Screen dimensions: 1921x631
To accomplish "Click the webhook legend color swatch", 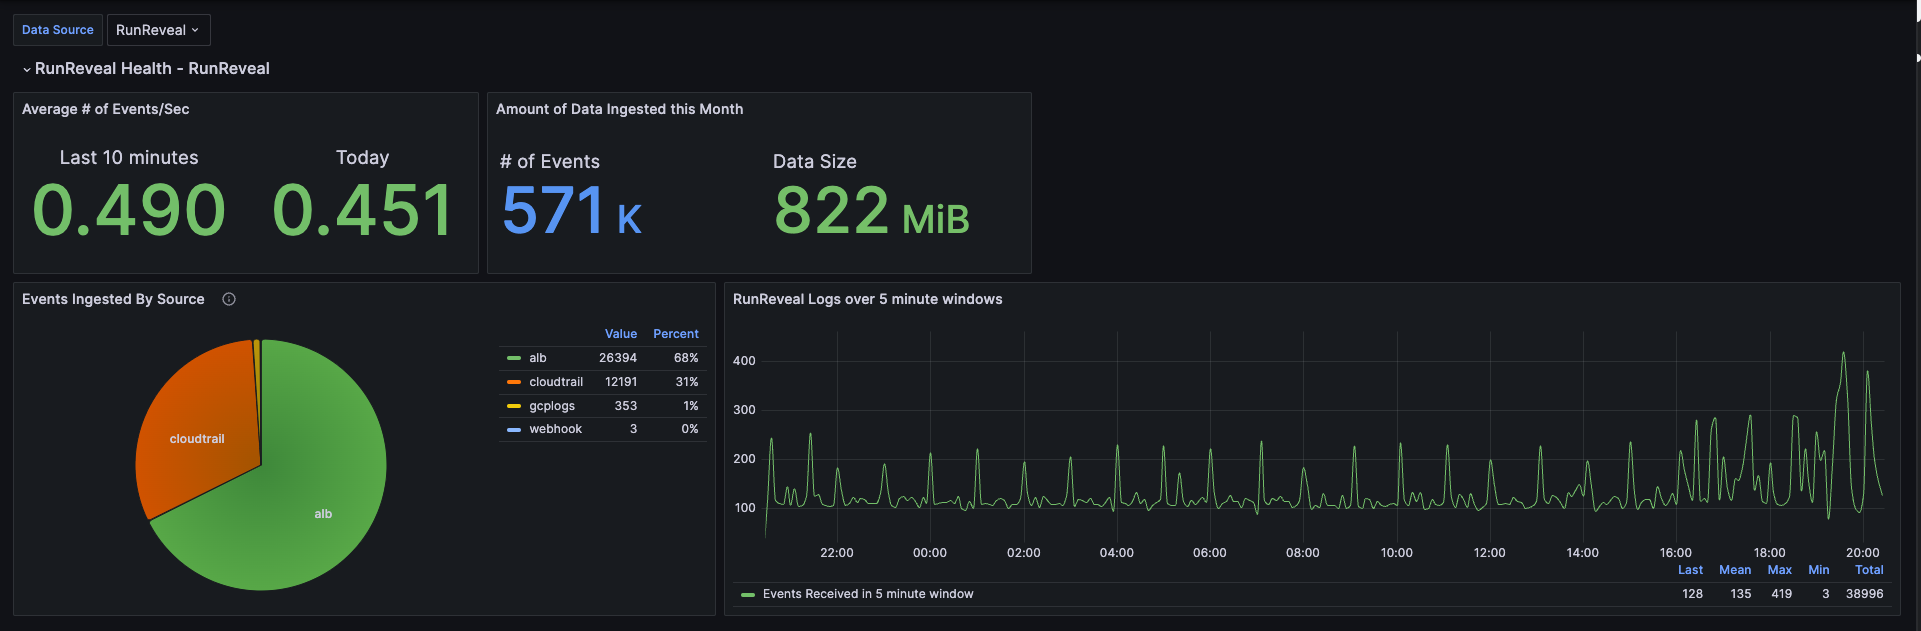I will point(514,429).
